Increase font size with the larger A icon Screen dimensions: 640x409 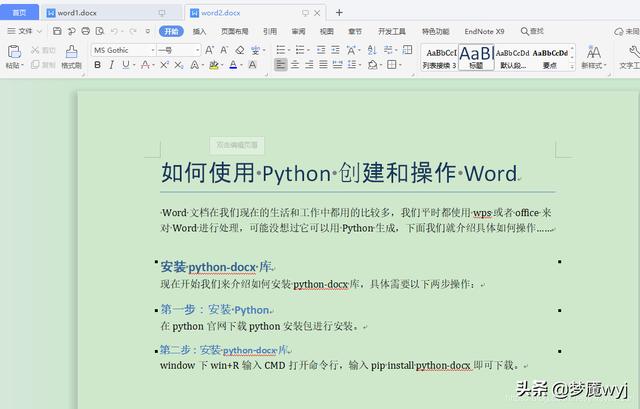tap(209, 50)
